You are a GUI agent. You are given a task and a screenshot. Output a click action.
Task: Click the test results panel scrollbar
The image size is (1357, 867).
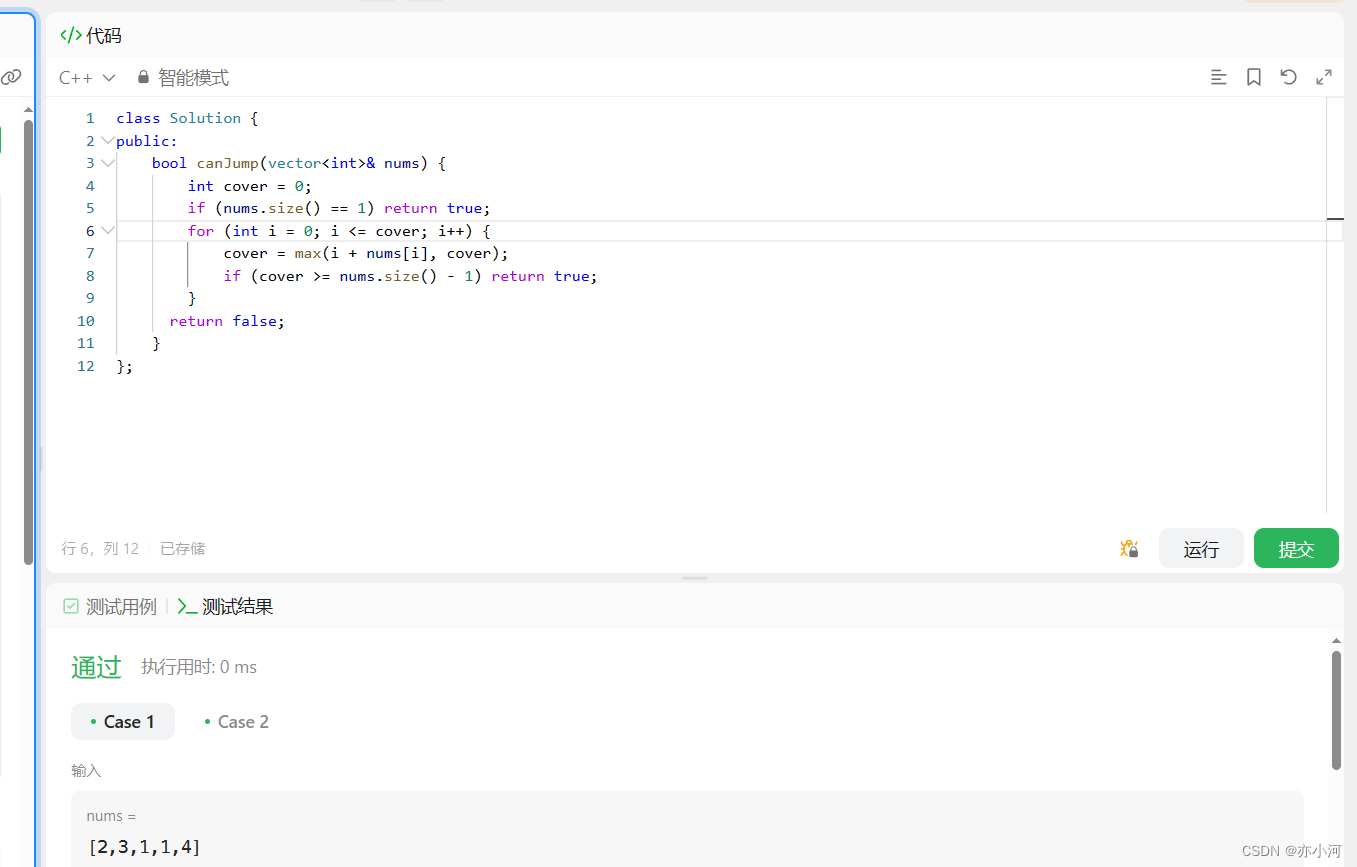(1336, 710)
